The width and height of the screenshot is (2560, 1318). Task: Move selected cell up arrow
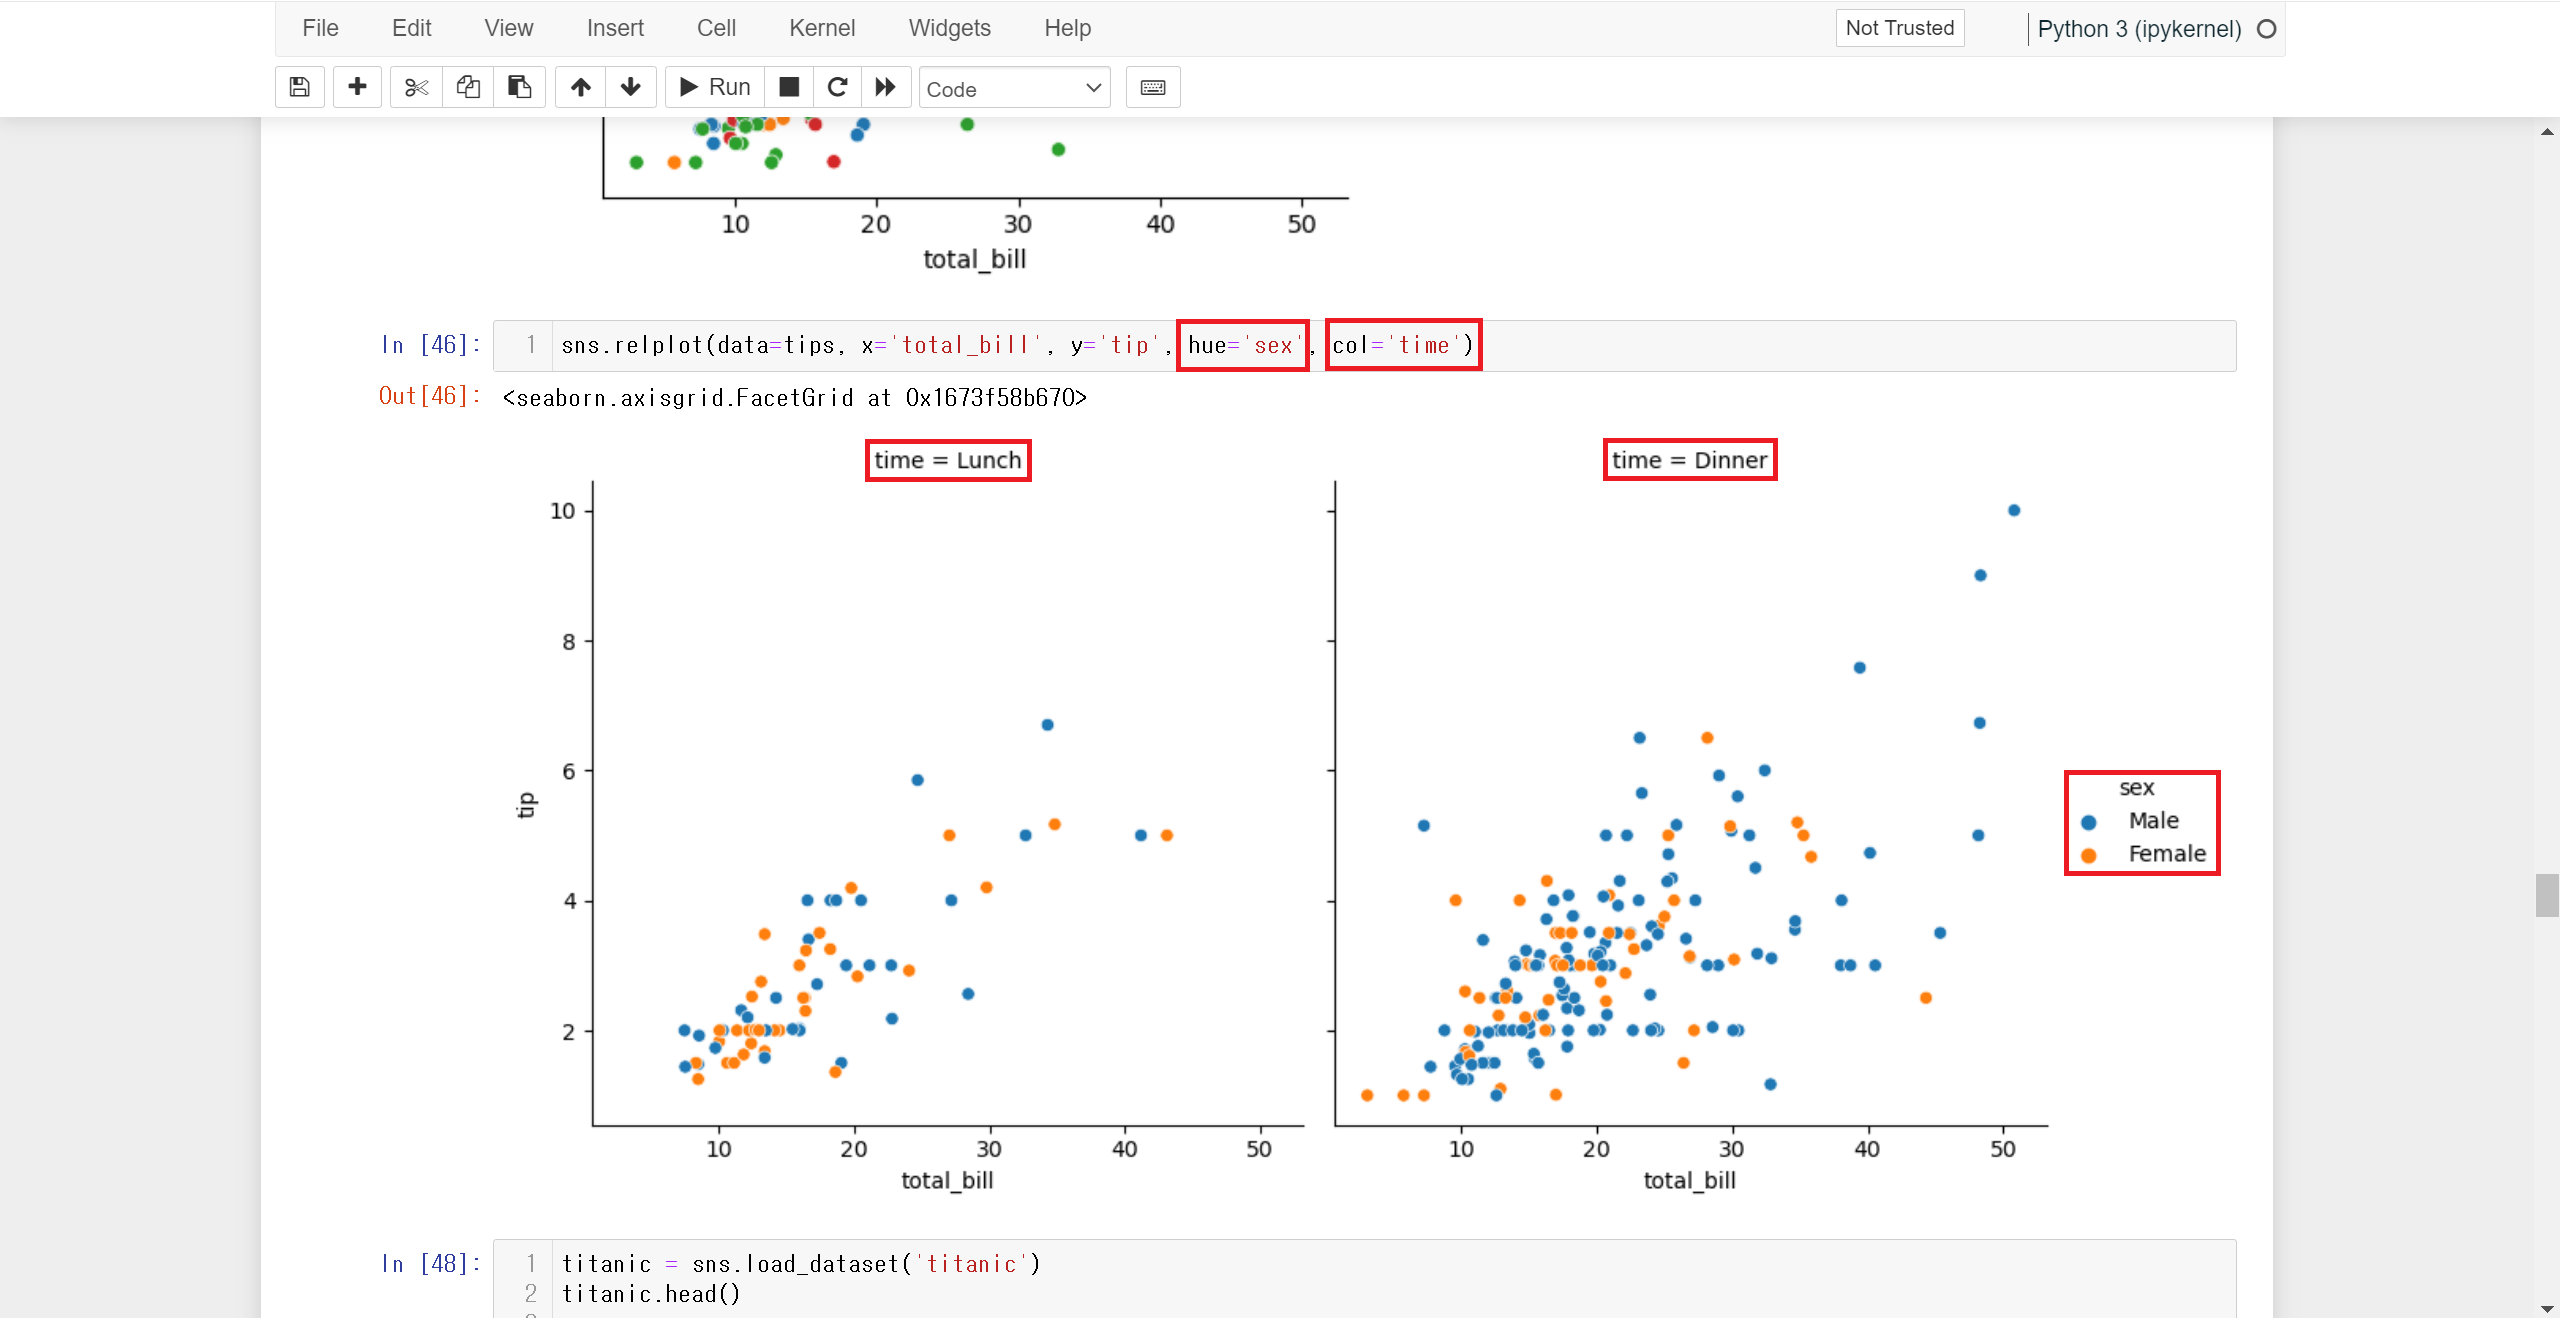(x=580, y=87)
